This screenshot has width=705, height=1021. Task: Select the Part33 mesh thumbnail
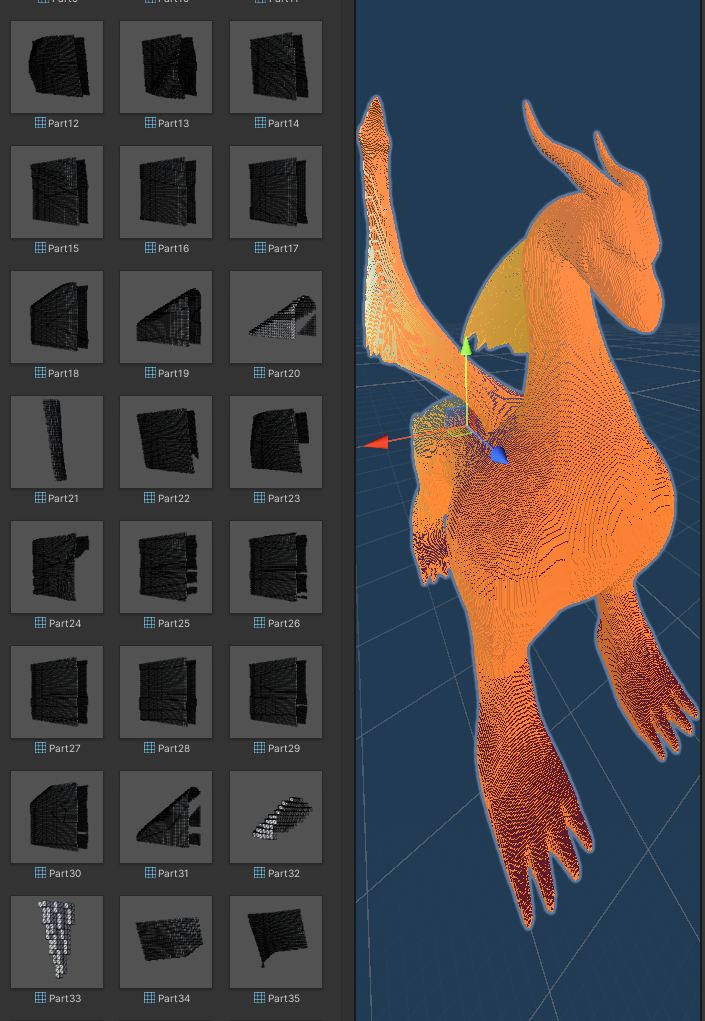tap(57, 942)
